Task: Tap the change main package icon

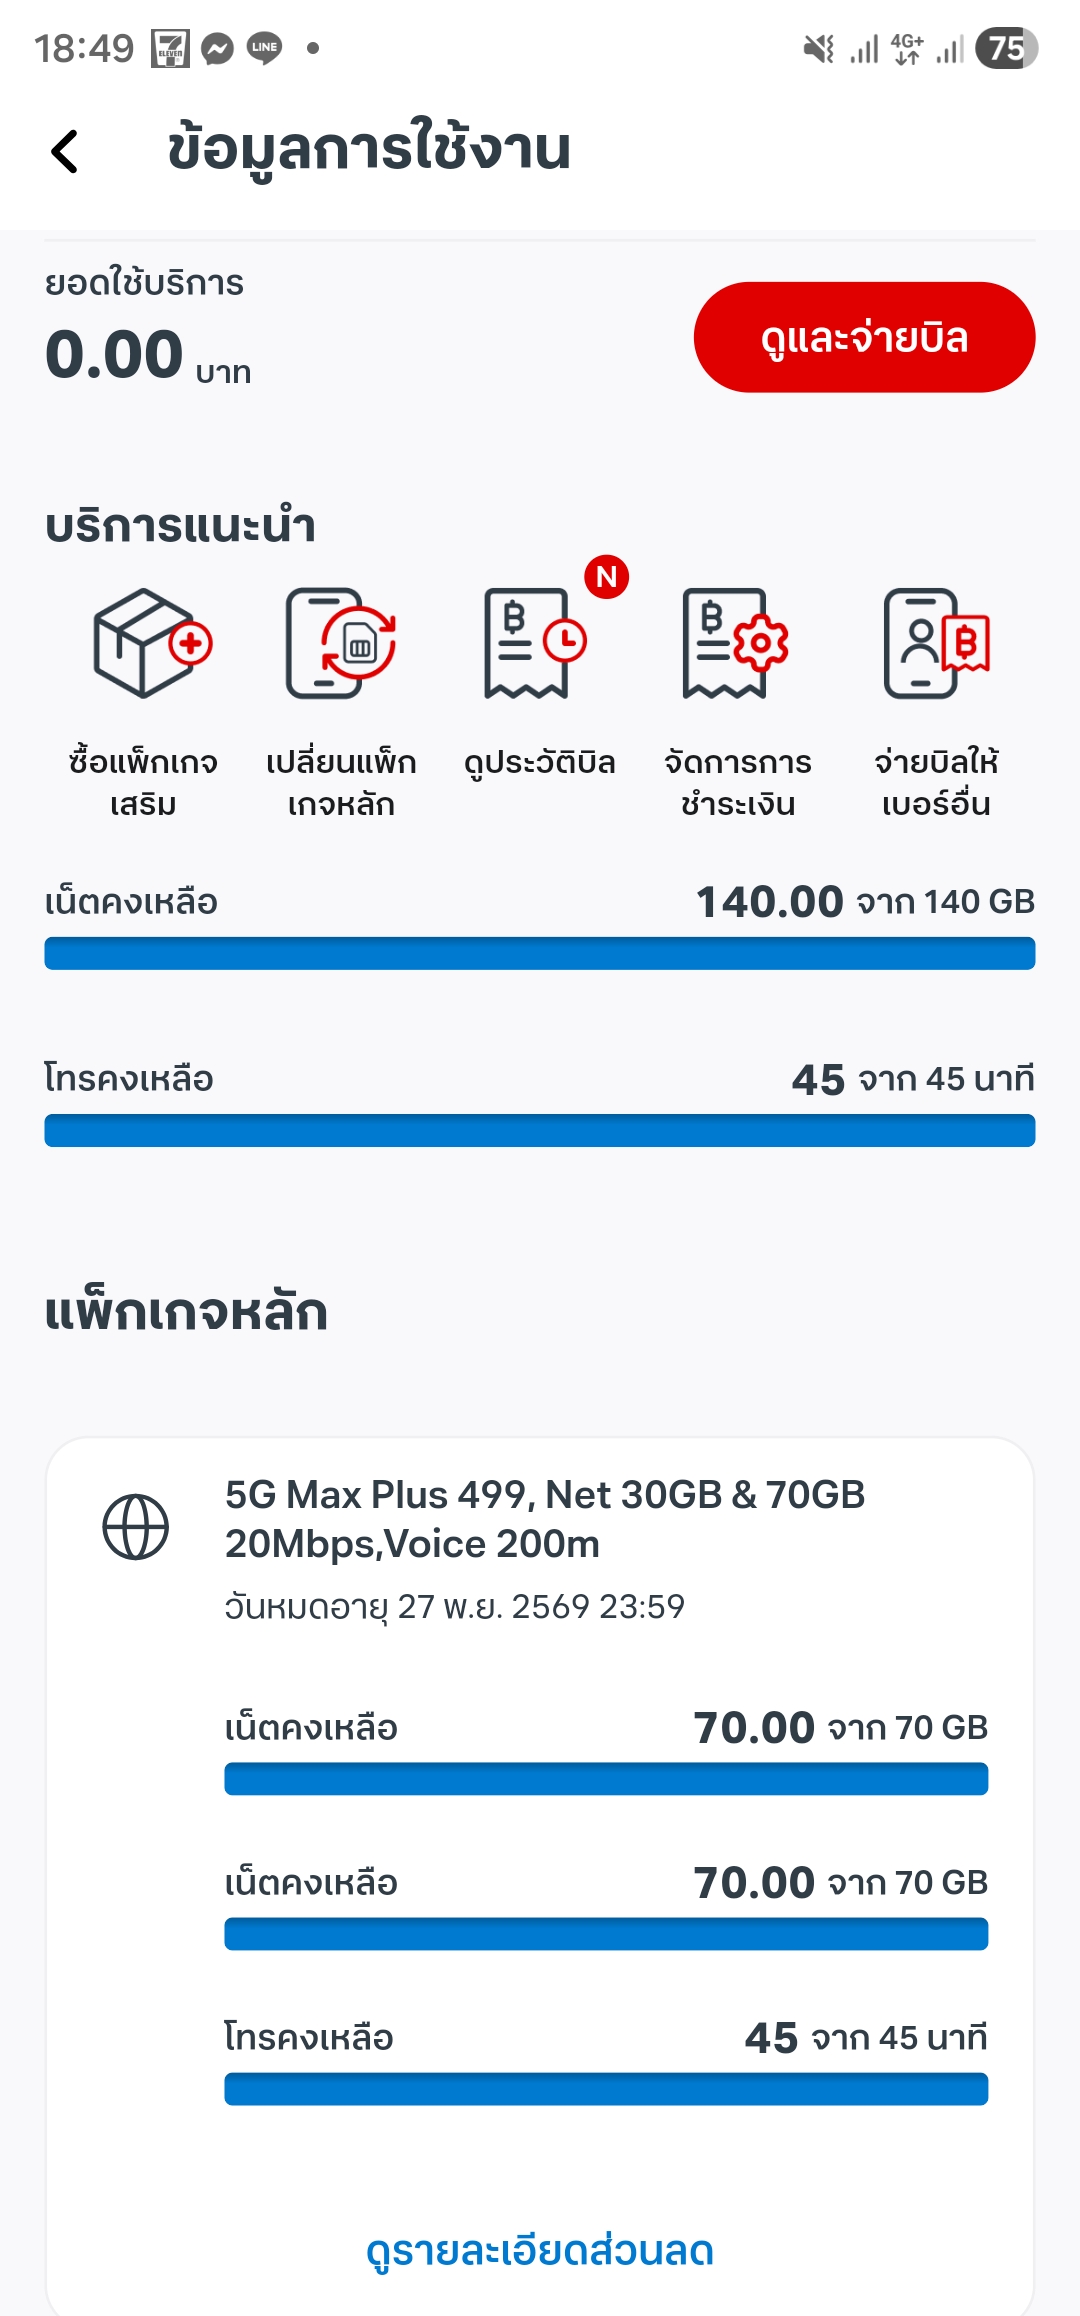Action: click(x=341, y=643)
